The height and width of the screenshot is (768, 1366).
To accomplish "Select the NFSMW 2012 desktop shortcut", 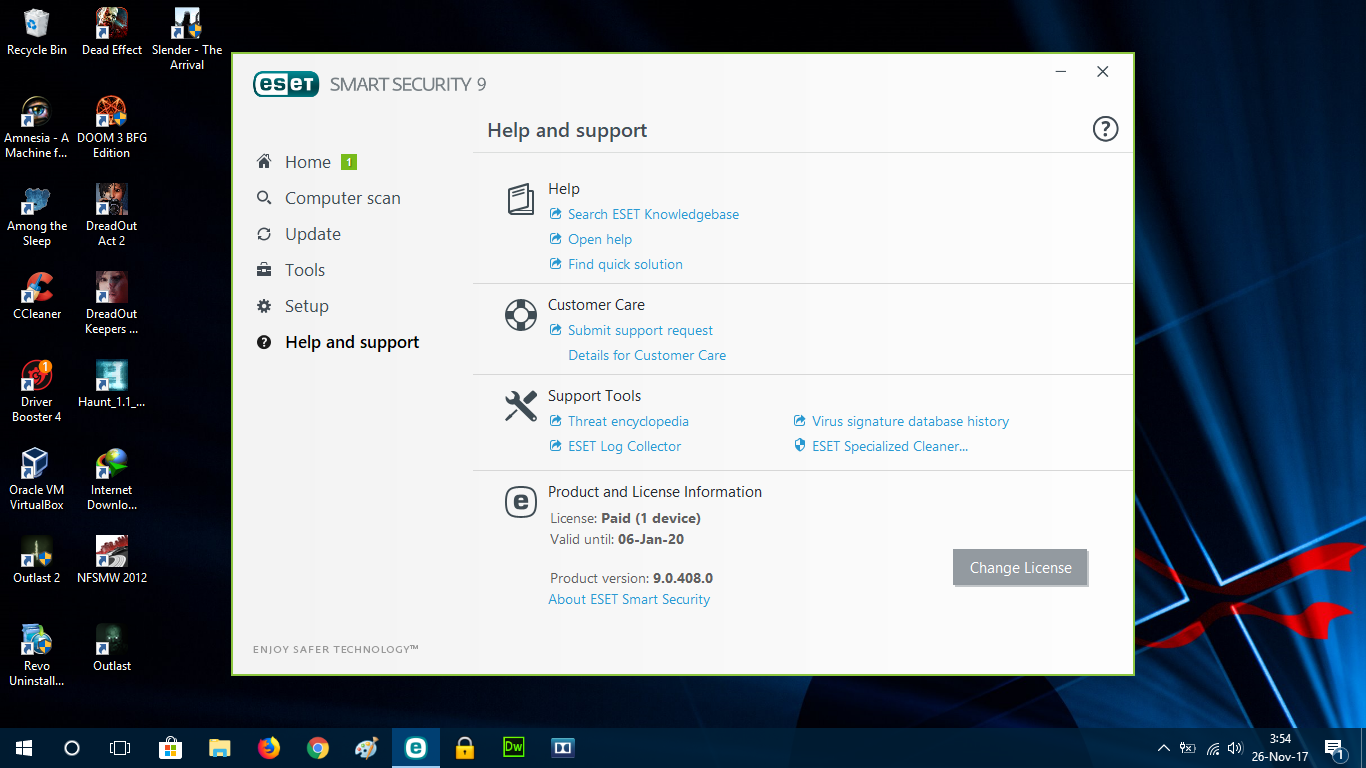I will coord(112,560).
